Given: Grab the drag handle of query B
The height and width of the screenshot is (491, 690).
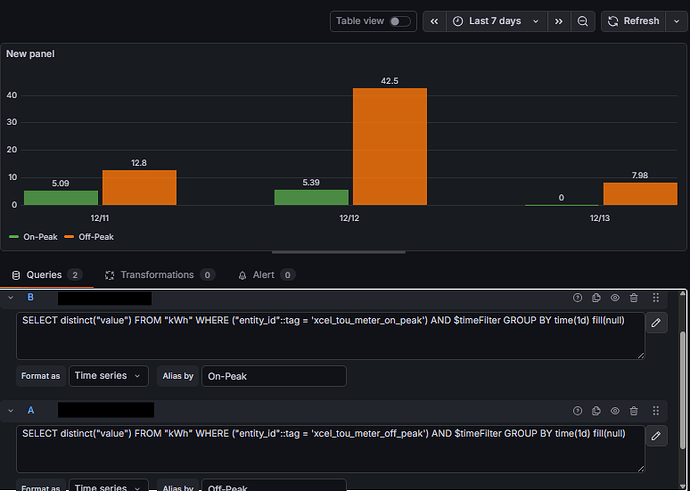Looking at the screenshot, I should click(x=656, y=298).
